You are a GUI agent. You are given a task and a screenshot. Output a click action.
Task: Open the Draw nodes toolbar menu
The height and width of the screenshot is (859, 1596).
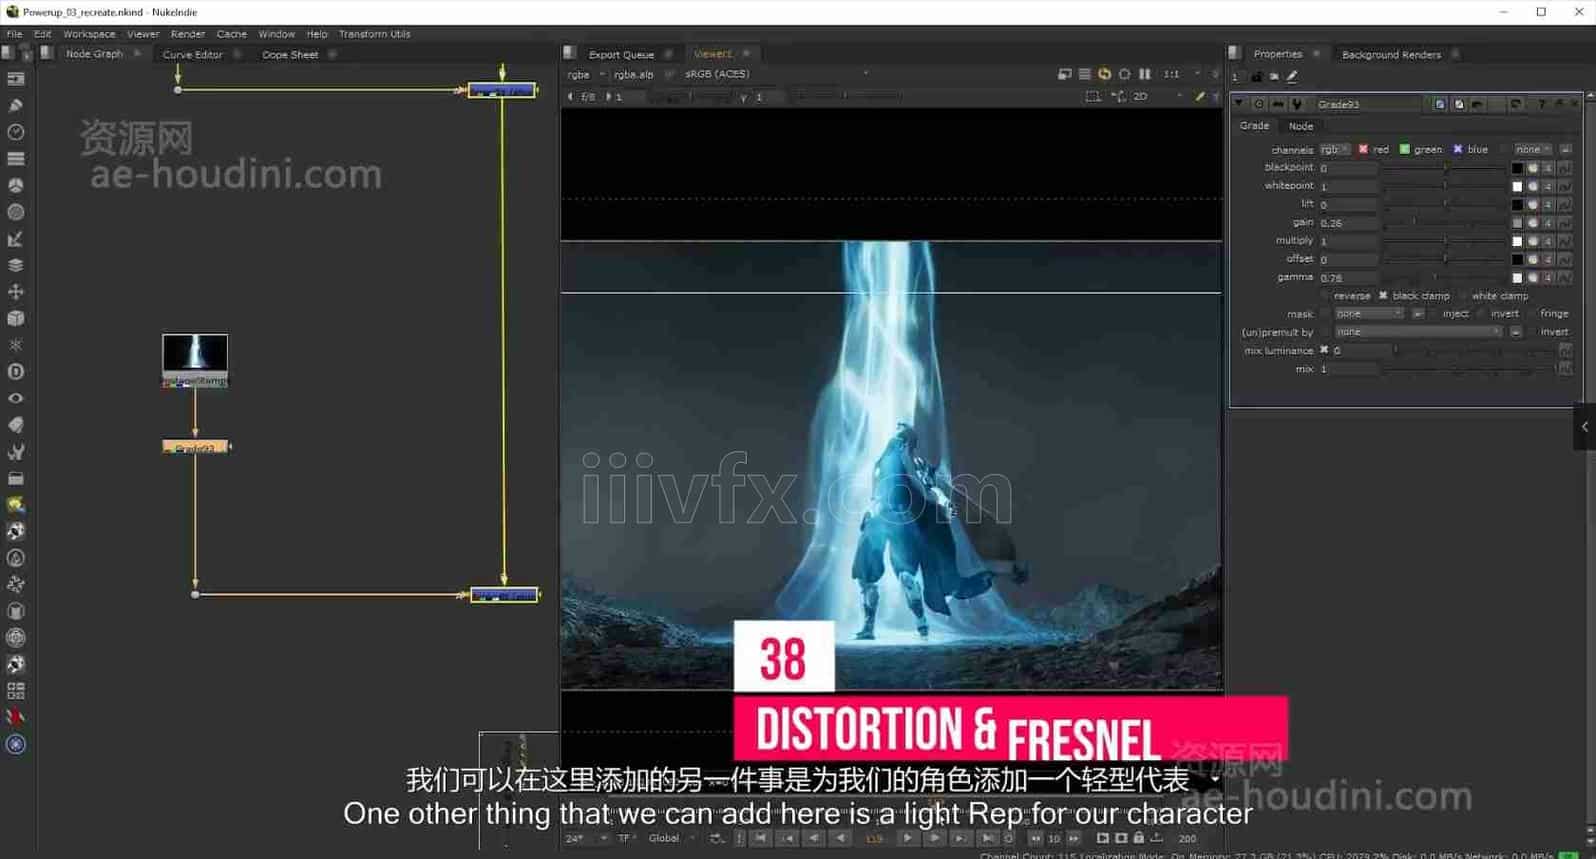tap(16, 105)
